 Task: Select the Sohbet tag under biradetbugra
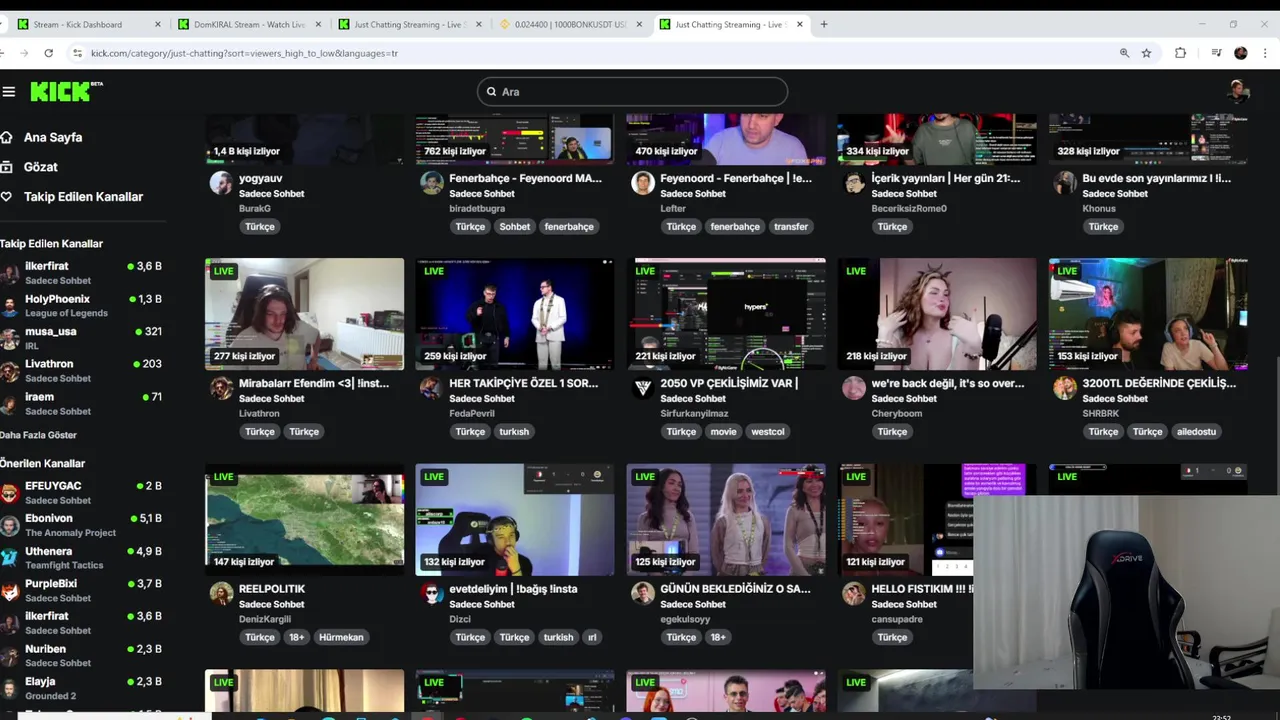tap(515, 227)
